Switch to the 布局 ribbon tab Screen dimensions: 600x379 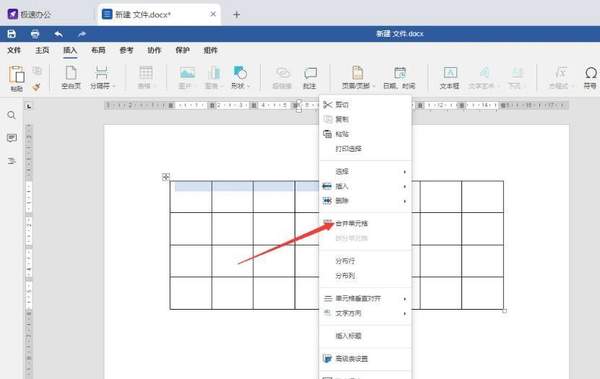click(98, 50)
